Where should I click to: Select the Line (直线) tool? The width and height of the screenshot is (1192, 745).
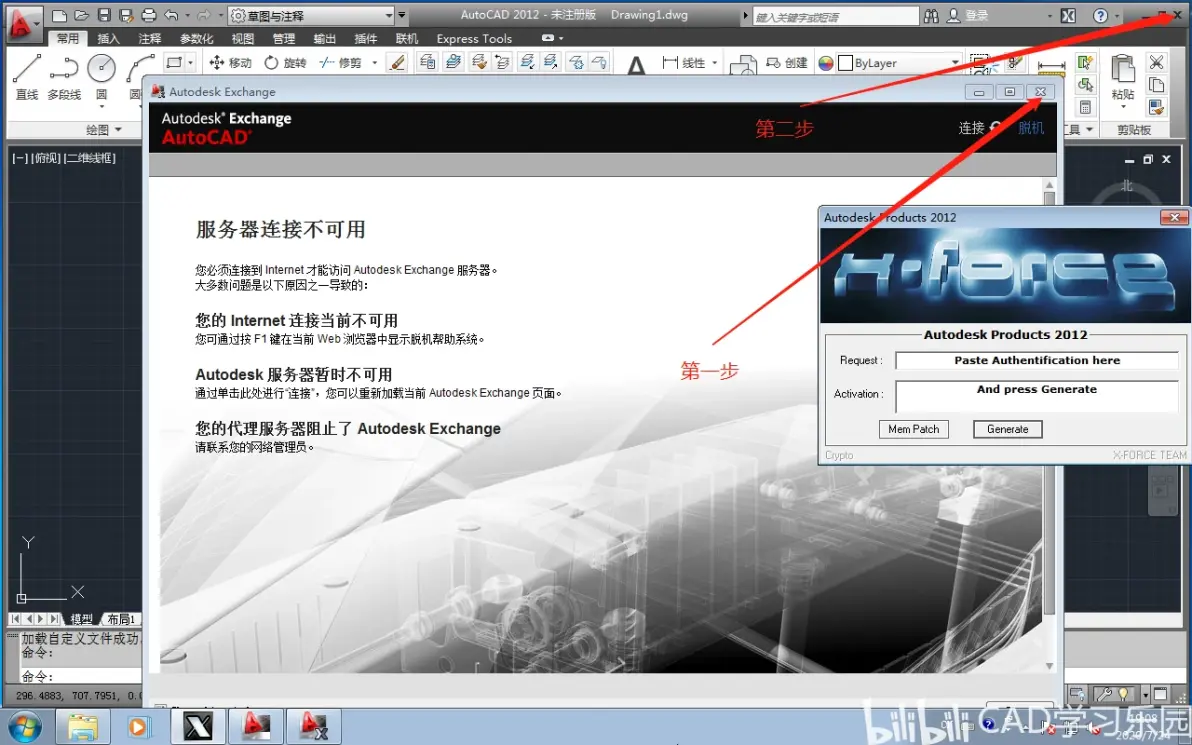coord(27,76)
